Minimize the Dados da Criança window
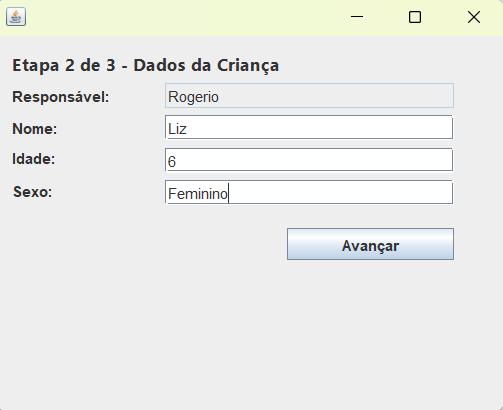This screenshot has width=503, height=410. click(x=357, y=17)
